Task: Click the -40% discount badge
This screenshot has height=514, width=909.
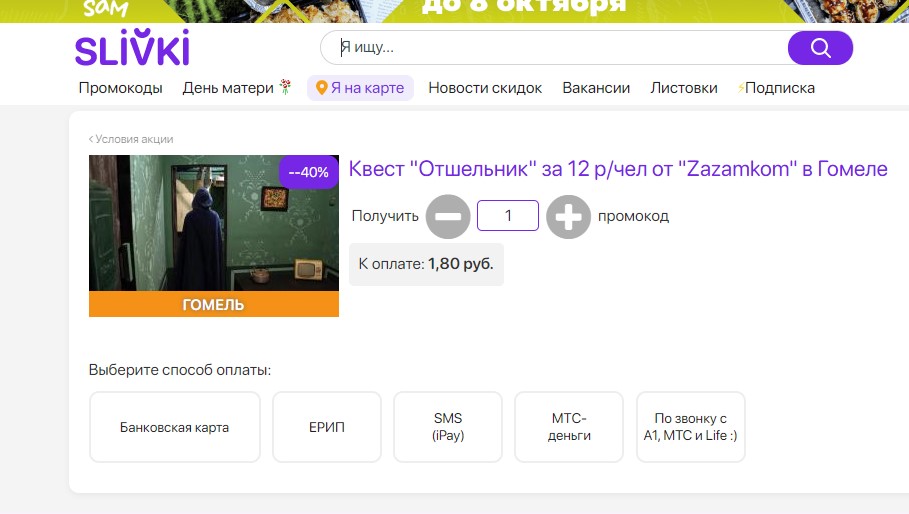Action: pyautogui.click(x=308, y=172)
